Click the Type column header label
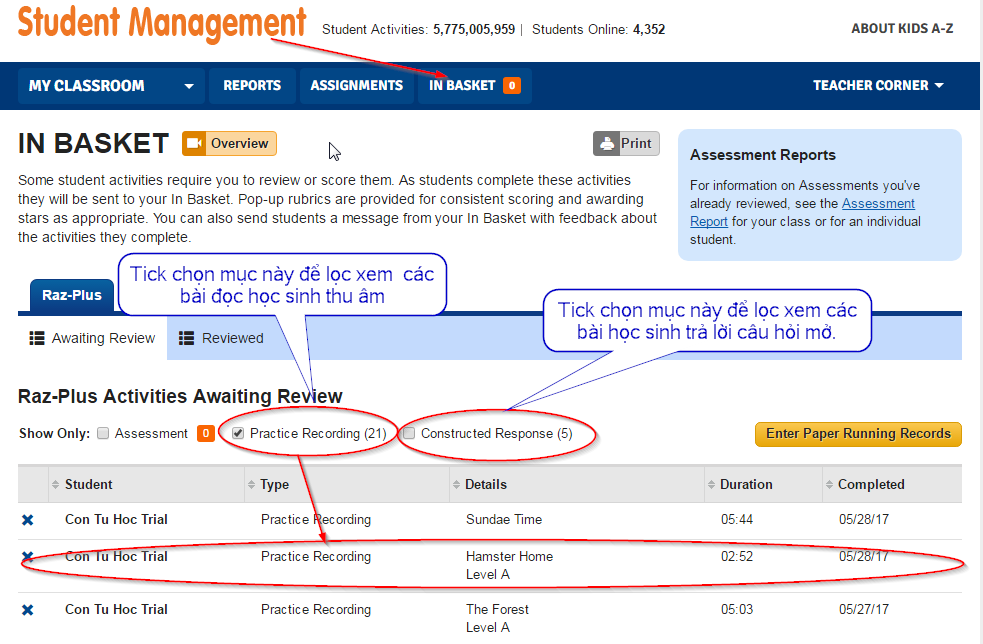 tap(275, 485)
